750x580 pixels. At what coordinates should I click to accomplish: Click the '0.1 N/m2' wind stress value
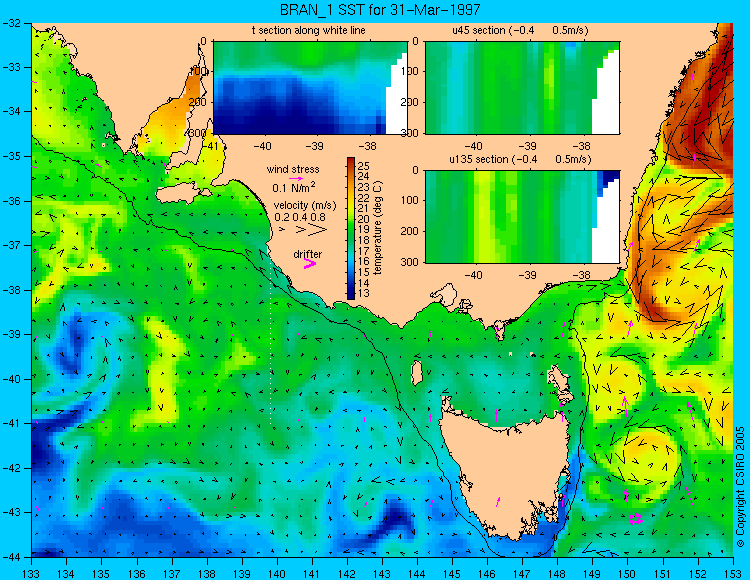click(x=294, y=187)
